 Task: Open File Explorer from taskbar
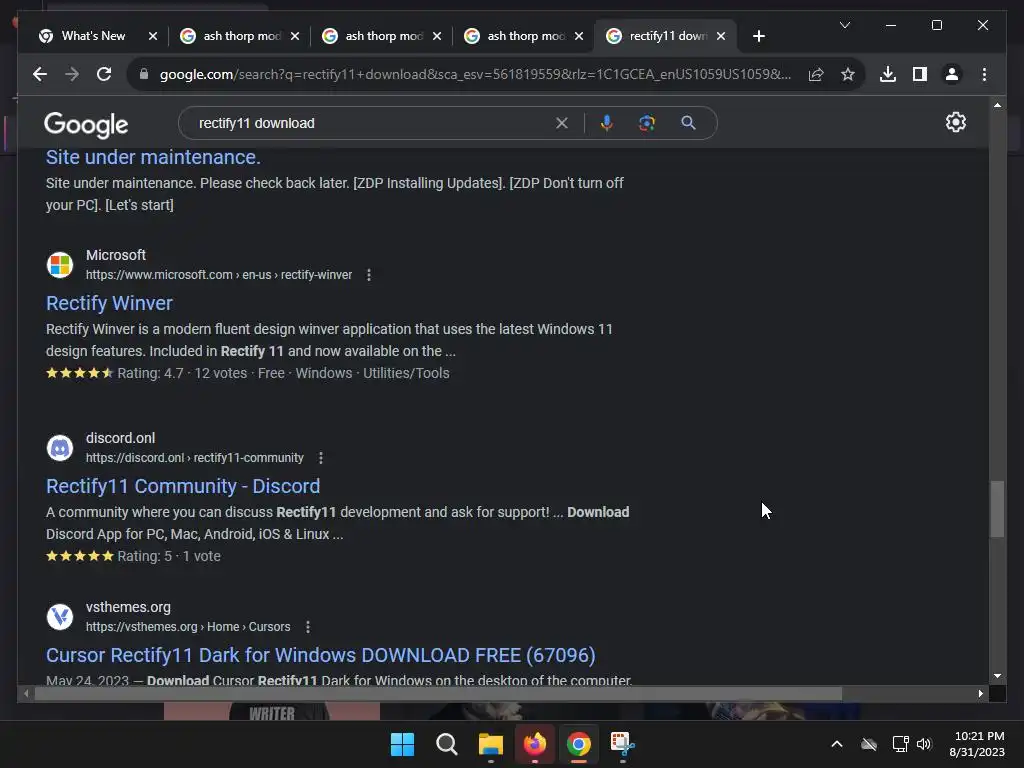pyautogui.click(x=490, y=744)
